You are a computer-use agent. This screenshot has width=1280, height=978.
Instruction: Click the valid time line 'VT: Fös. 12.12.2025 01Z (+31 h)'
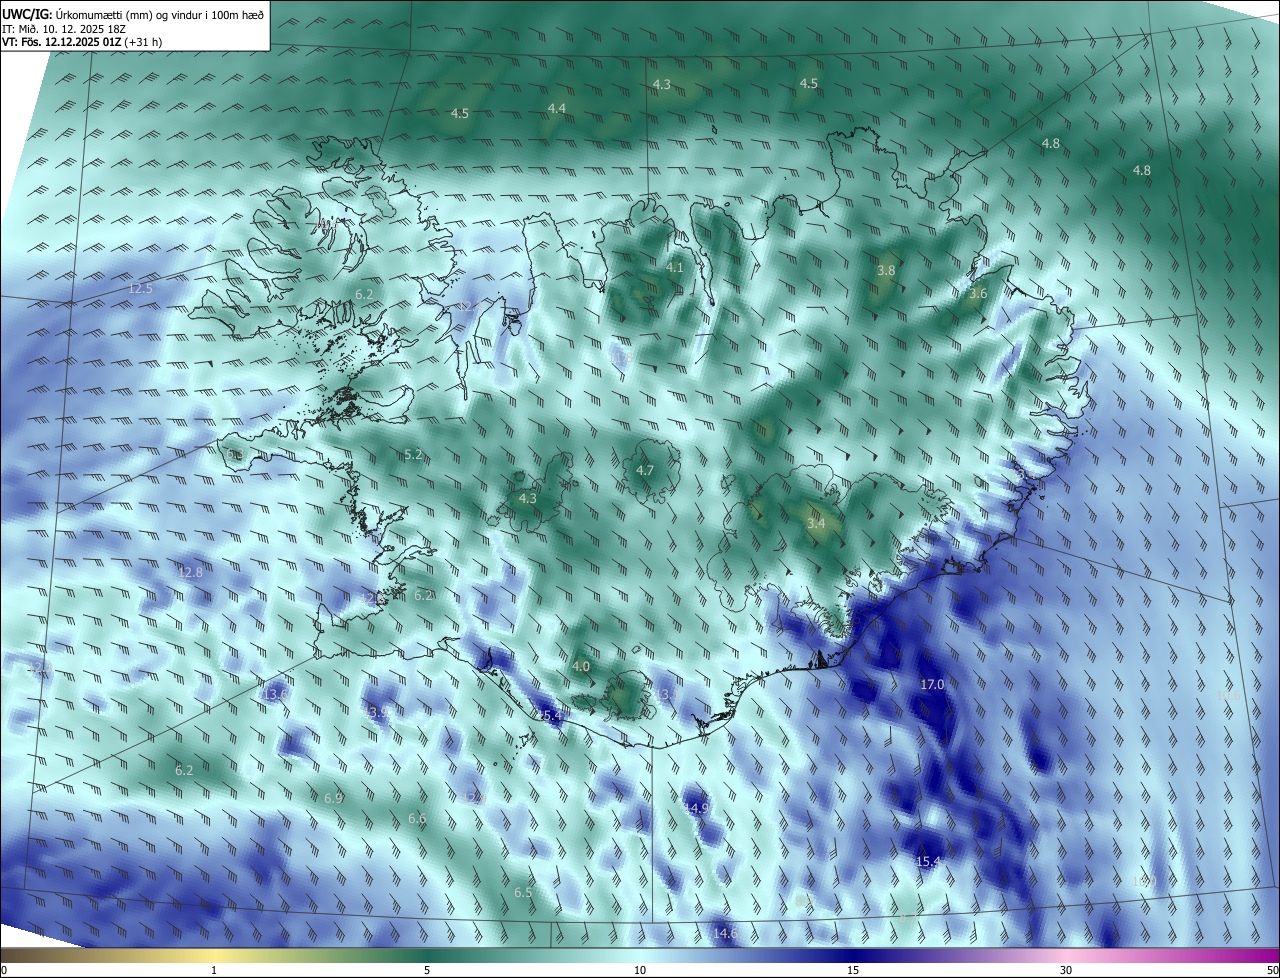[x=82, y=42]
